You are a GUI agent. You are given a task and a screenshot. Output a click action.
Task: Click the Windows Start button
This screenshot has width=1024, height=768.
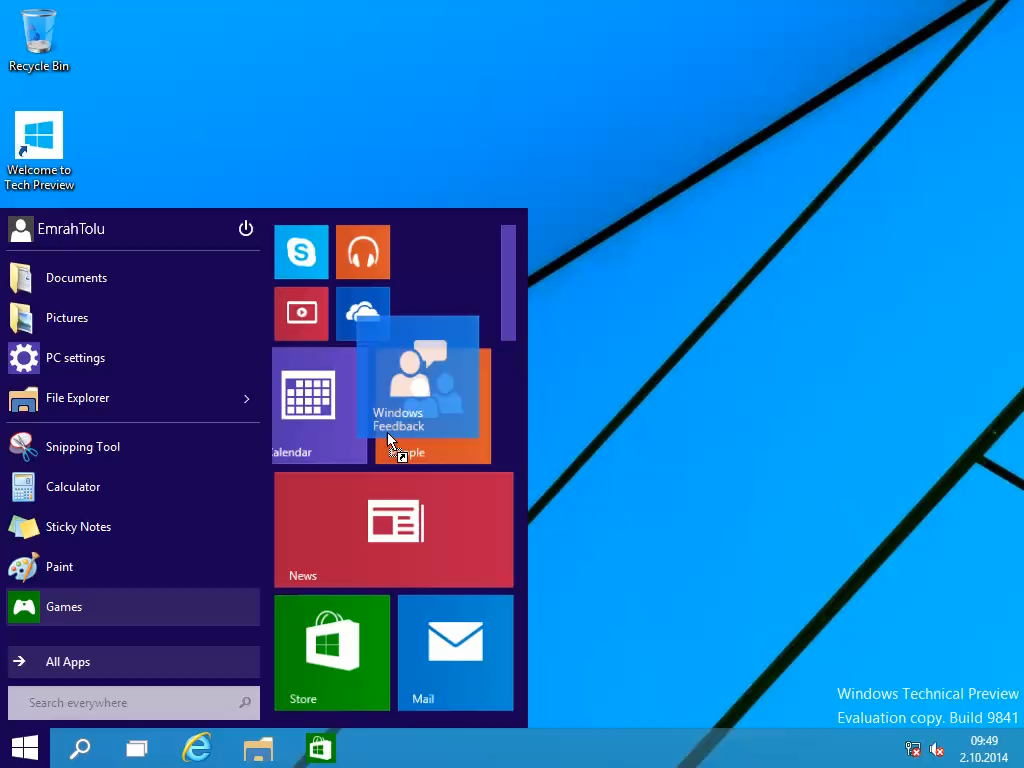pos(25,748)
